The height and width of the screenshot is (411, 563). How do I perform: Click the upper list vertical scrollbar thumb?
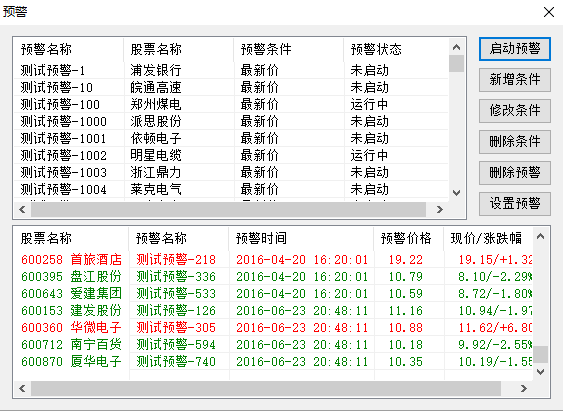click(x=456, y=64)
